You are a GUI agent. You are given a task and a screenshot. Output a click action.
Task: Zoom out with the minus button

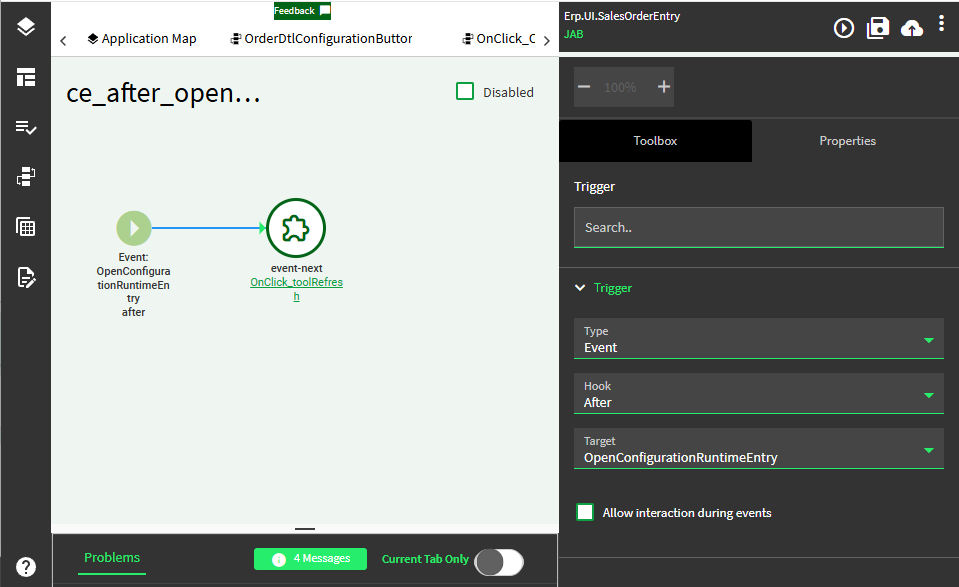(x=584, y=87)
